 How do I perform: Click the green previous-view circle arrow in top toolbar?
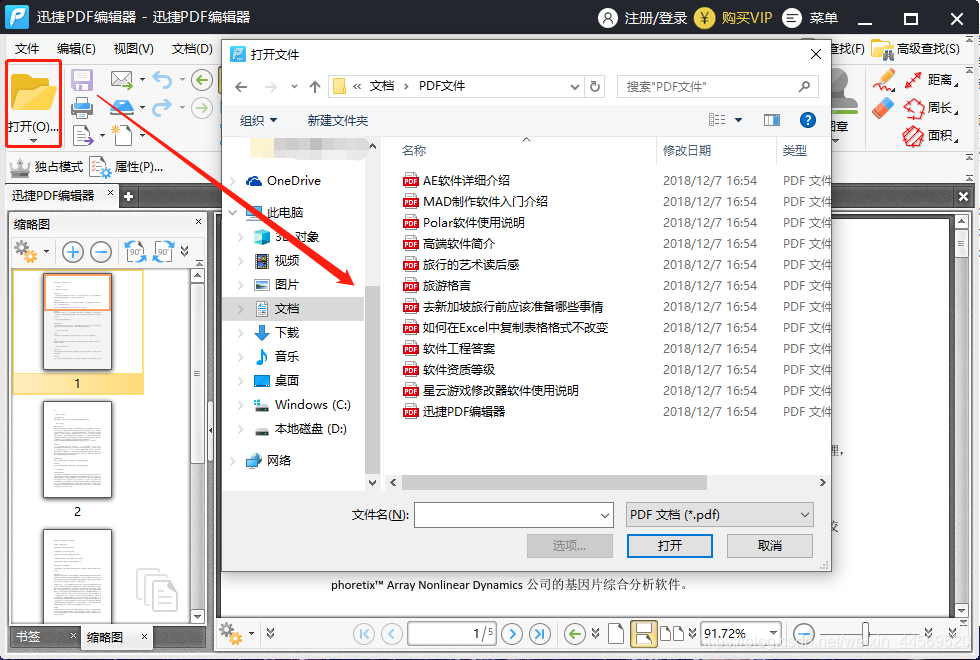pyautogui.click(x=202, y=79)
